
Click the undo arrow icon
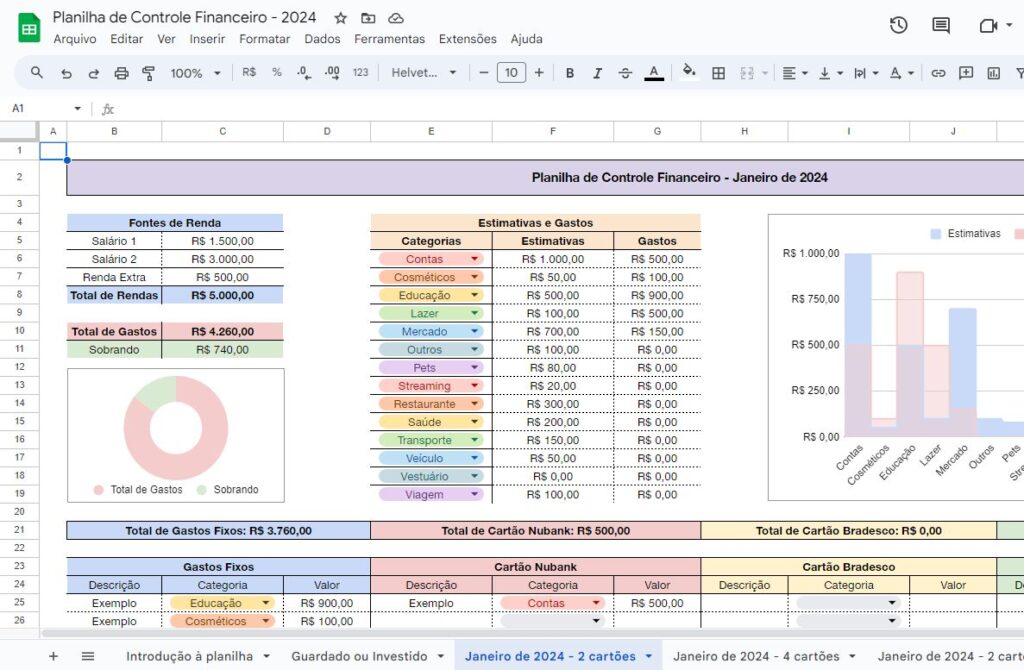(66, 73)
